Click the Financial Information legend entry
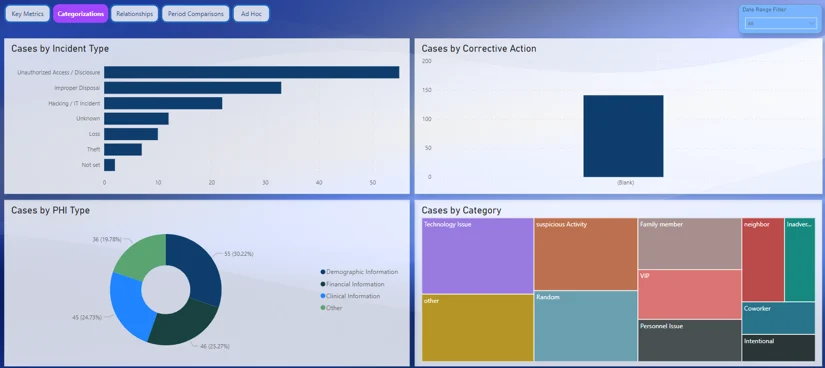The height and width of the screenshot is (368, 825). point(352,284)
